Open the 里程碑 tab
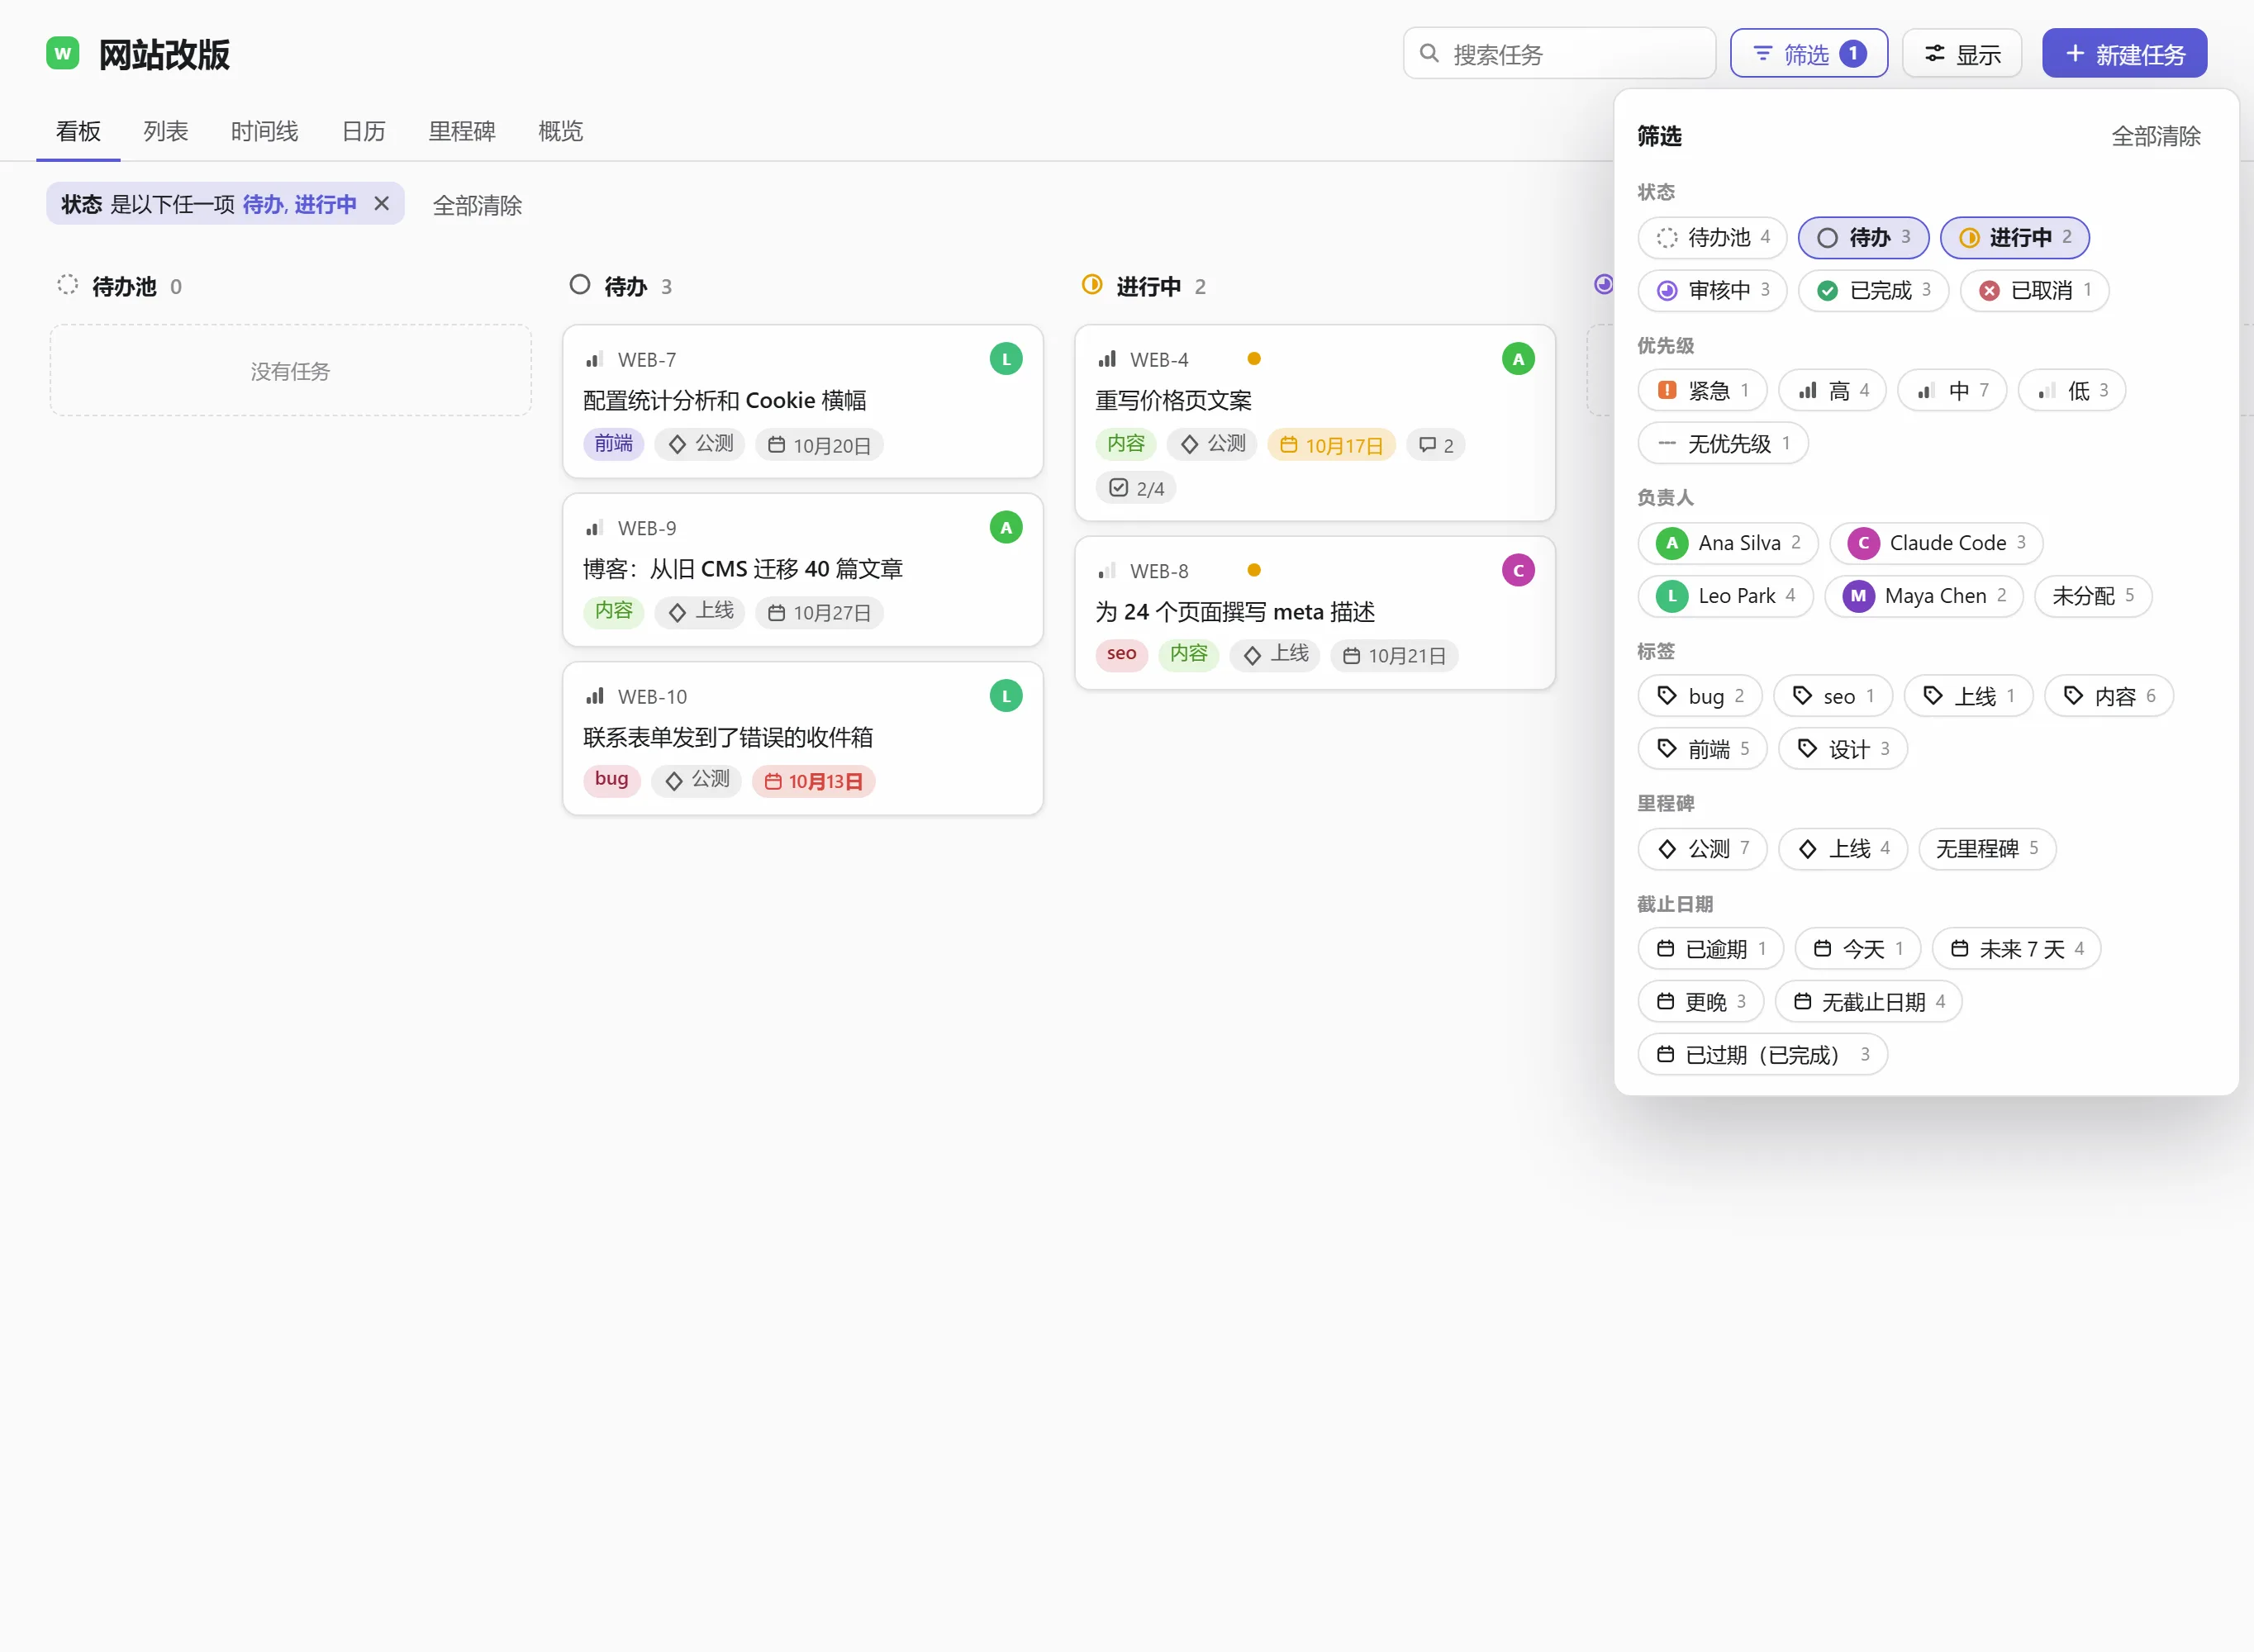The height and width of the screenshot is (1652, 2254). click(x=462, y=131)
